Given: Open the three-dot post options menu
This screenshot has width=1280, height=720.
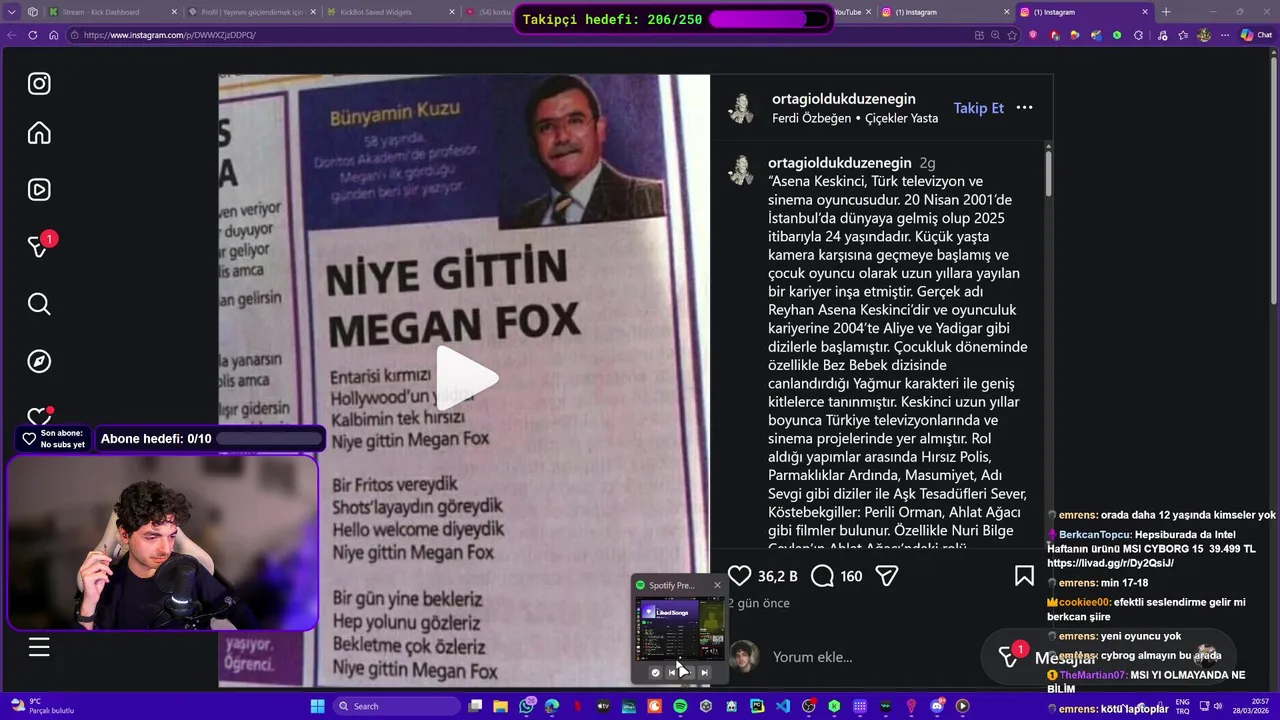Looking at the screenshot, I should [x=1024, y=108].
